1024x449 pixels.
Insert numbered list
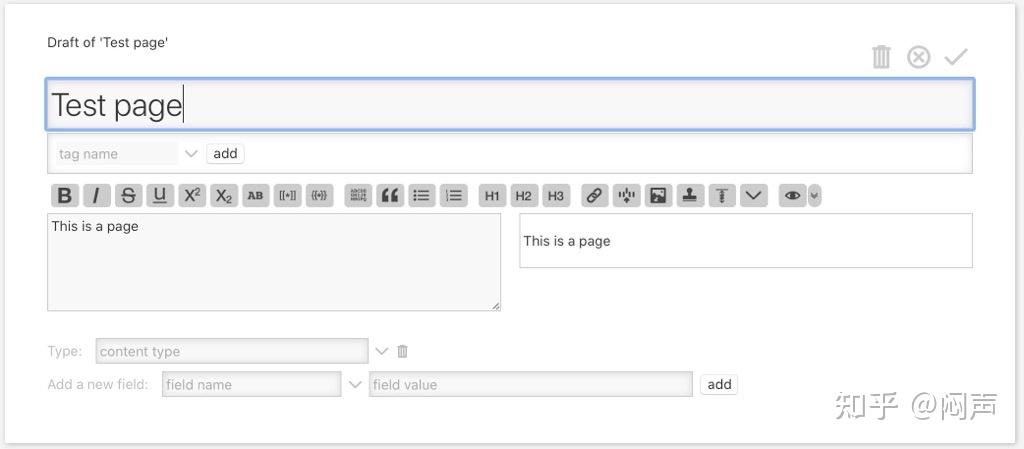pyautogui.click(x=454, y=196)
